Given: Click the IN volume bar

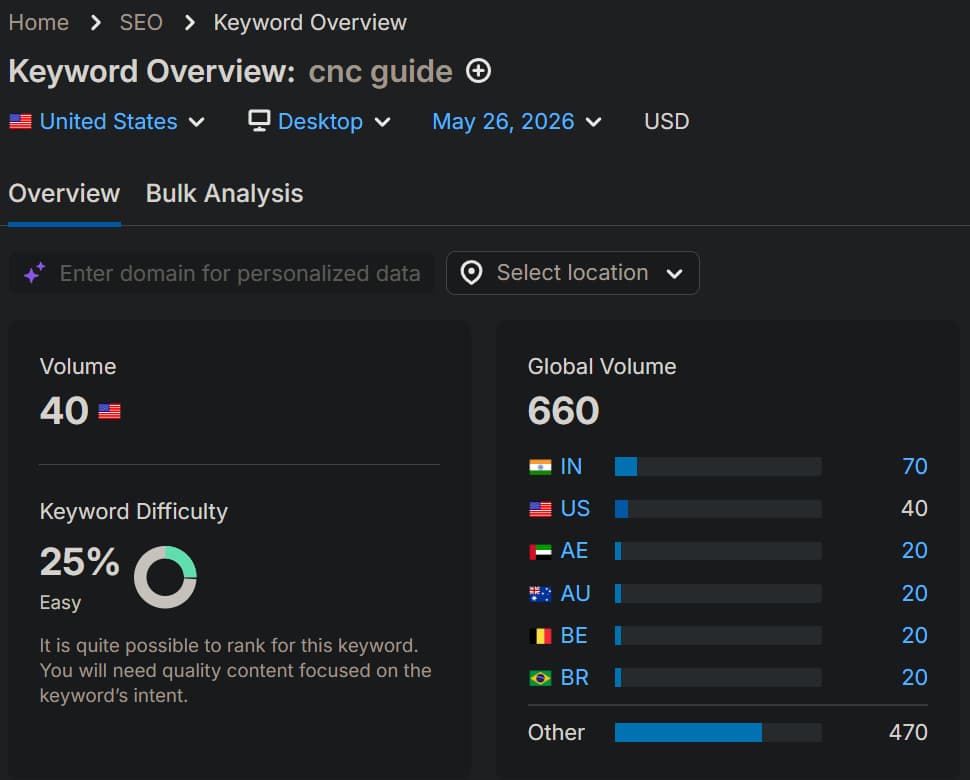Looking at the screenshot, I should click(718, 466).
